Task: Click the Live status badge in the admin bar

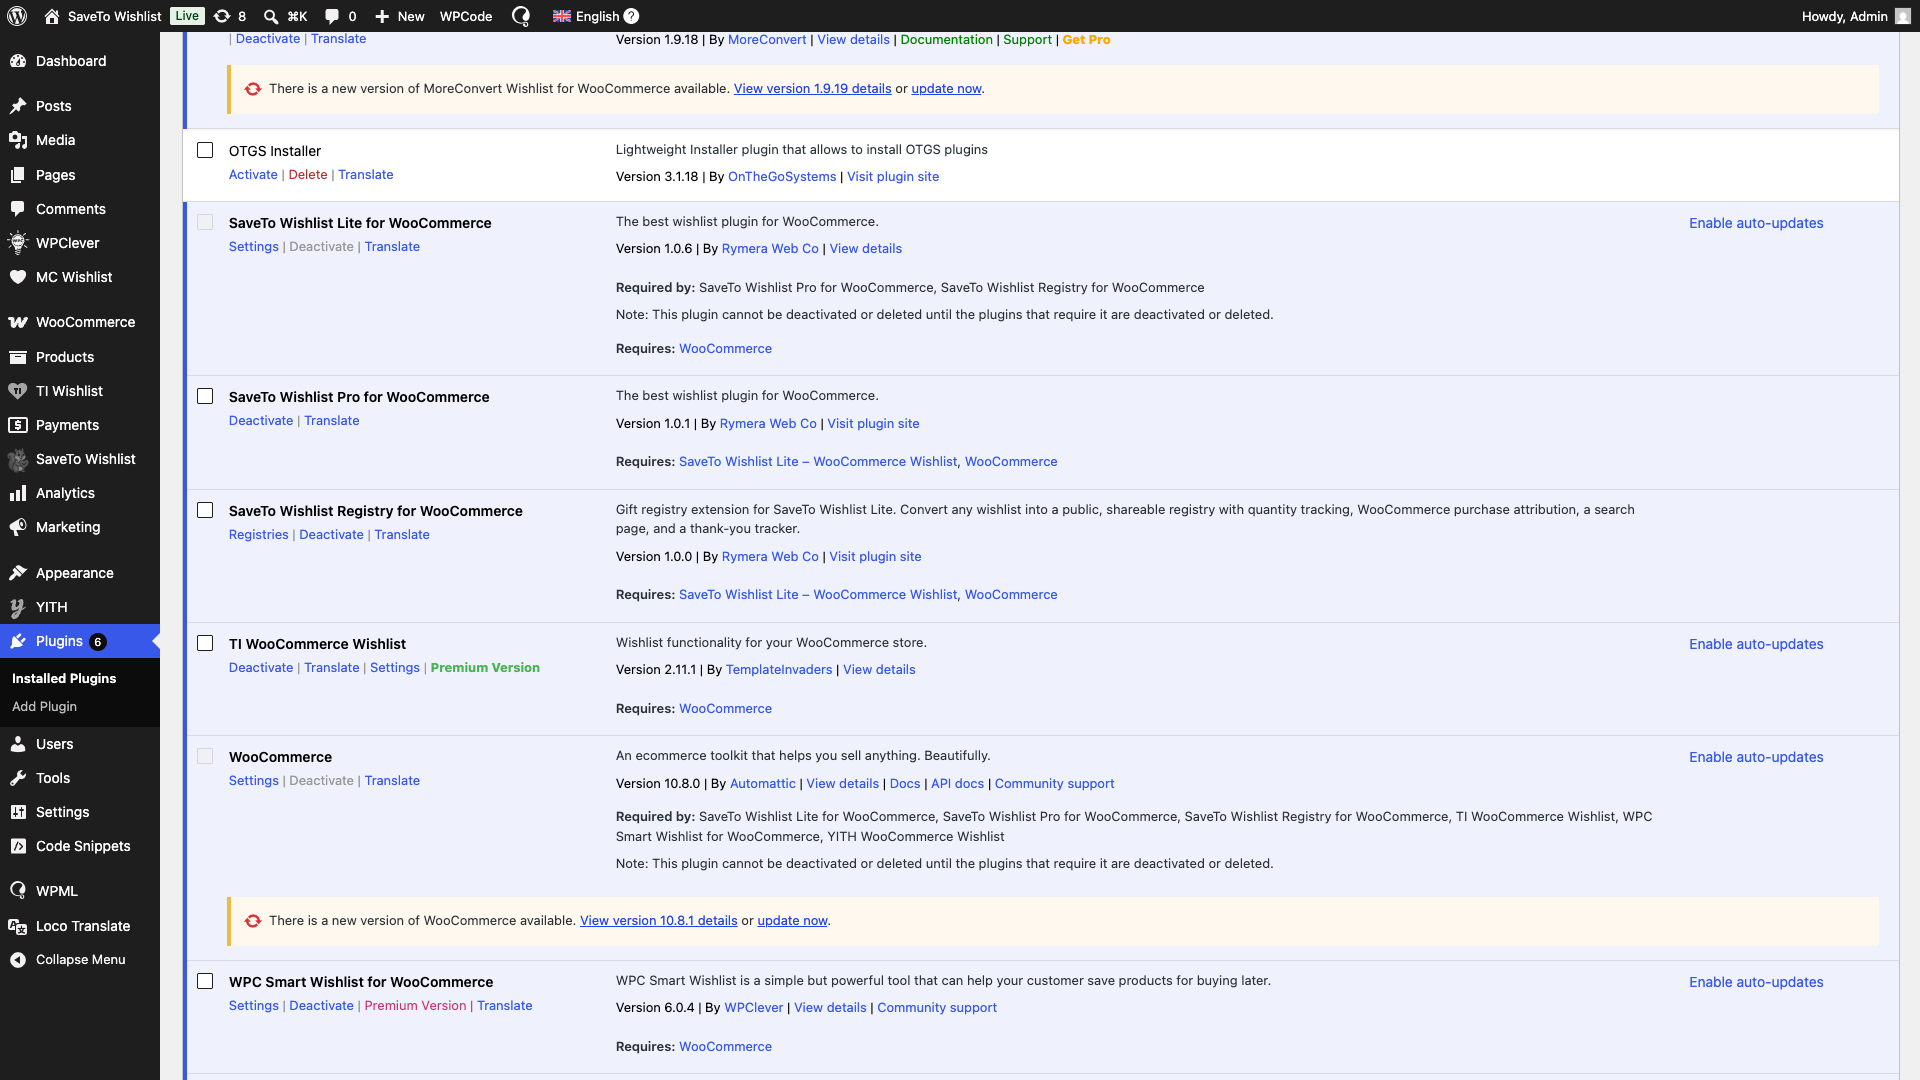Action: pyautogui.click(x=187, y=16)
